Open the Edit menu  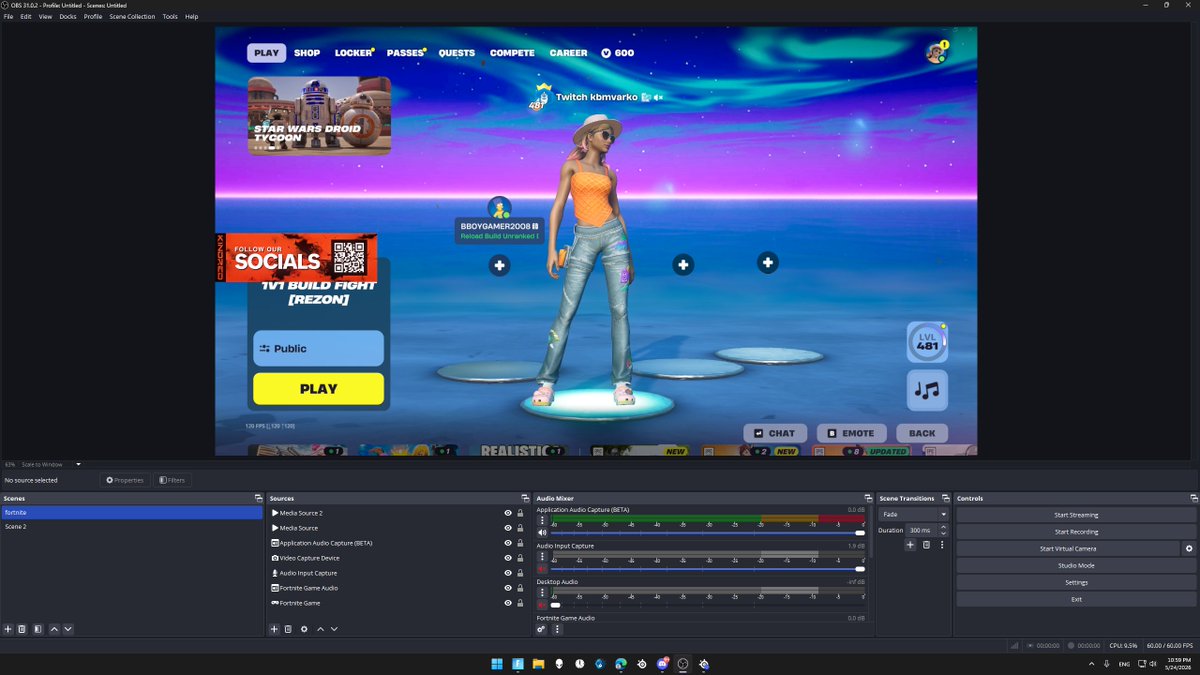click(x=26, y=17)
